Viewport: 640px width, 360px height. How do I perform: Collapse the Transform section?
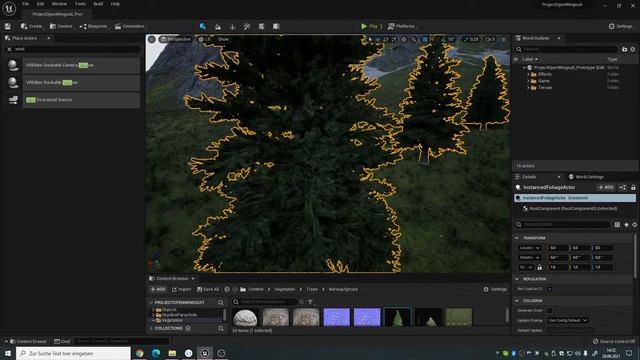click(517, 238)
